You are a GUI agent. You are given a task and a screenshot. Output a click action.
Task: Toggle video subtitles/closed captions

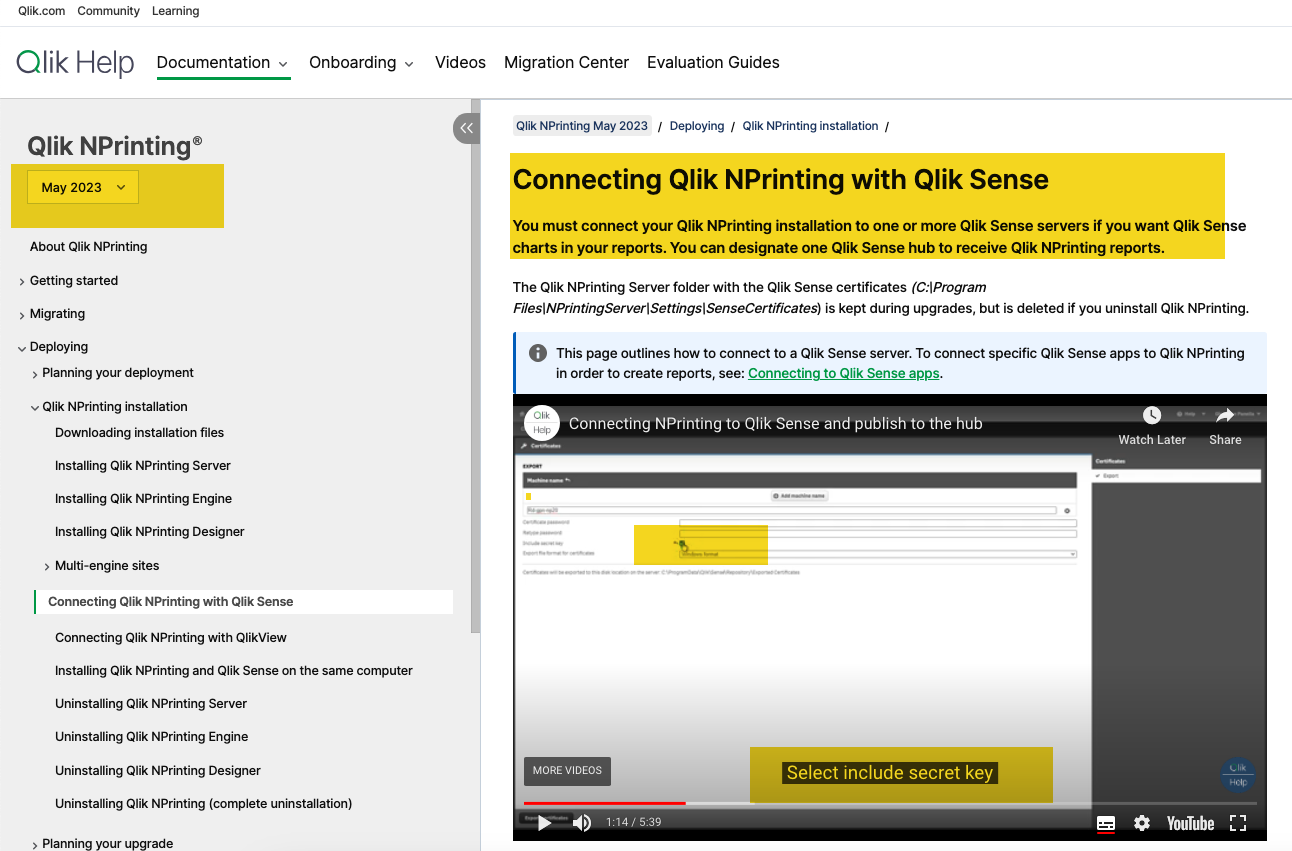coord(1106,823)
